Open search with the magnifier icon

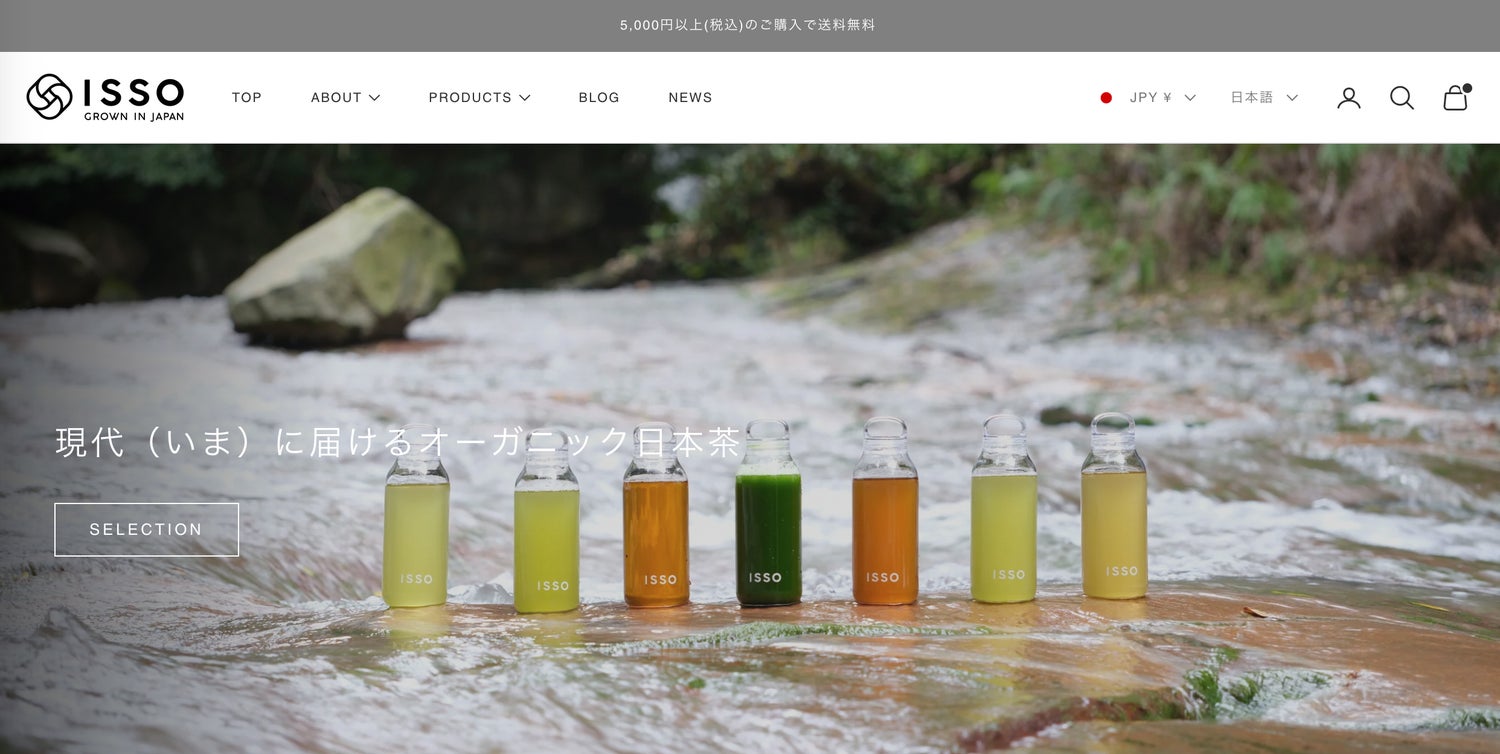point(1401,98)
